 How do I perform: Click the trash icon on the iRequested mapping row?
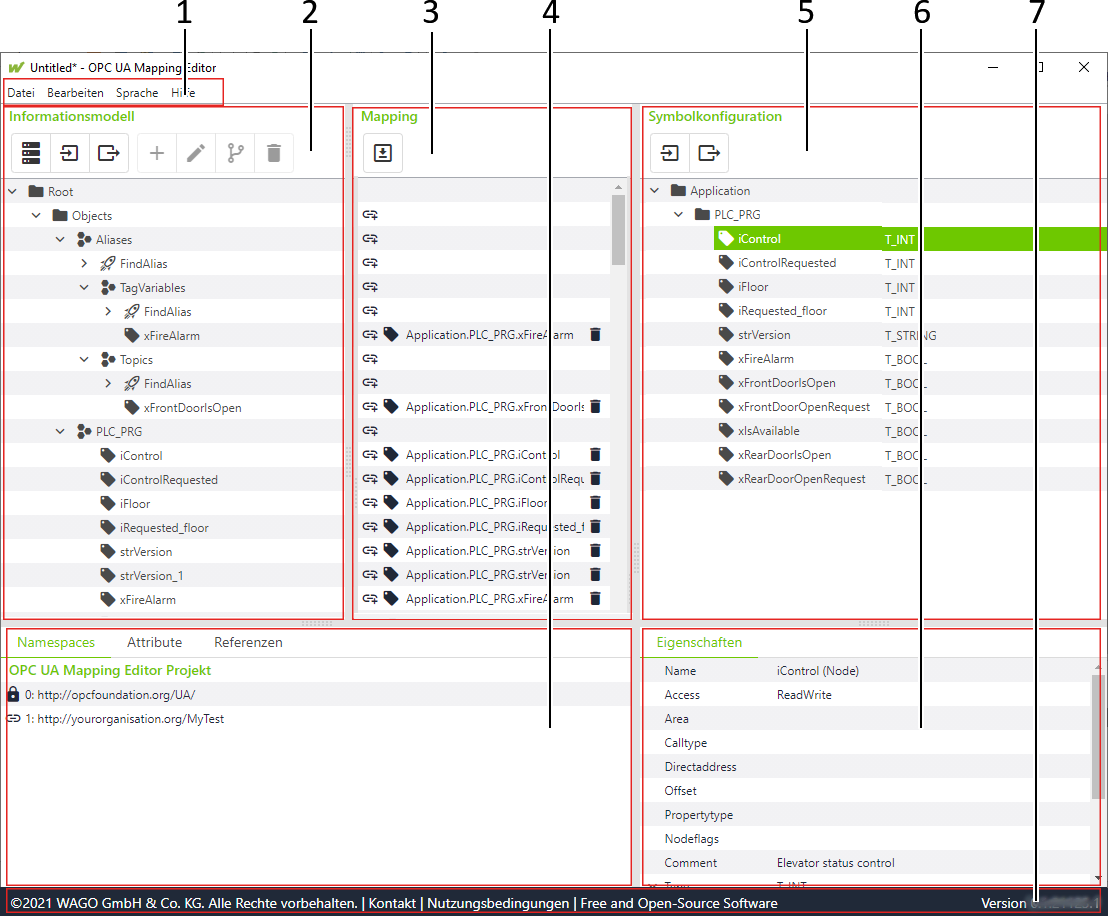click(x=596, y=527)
